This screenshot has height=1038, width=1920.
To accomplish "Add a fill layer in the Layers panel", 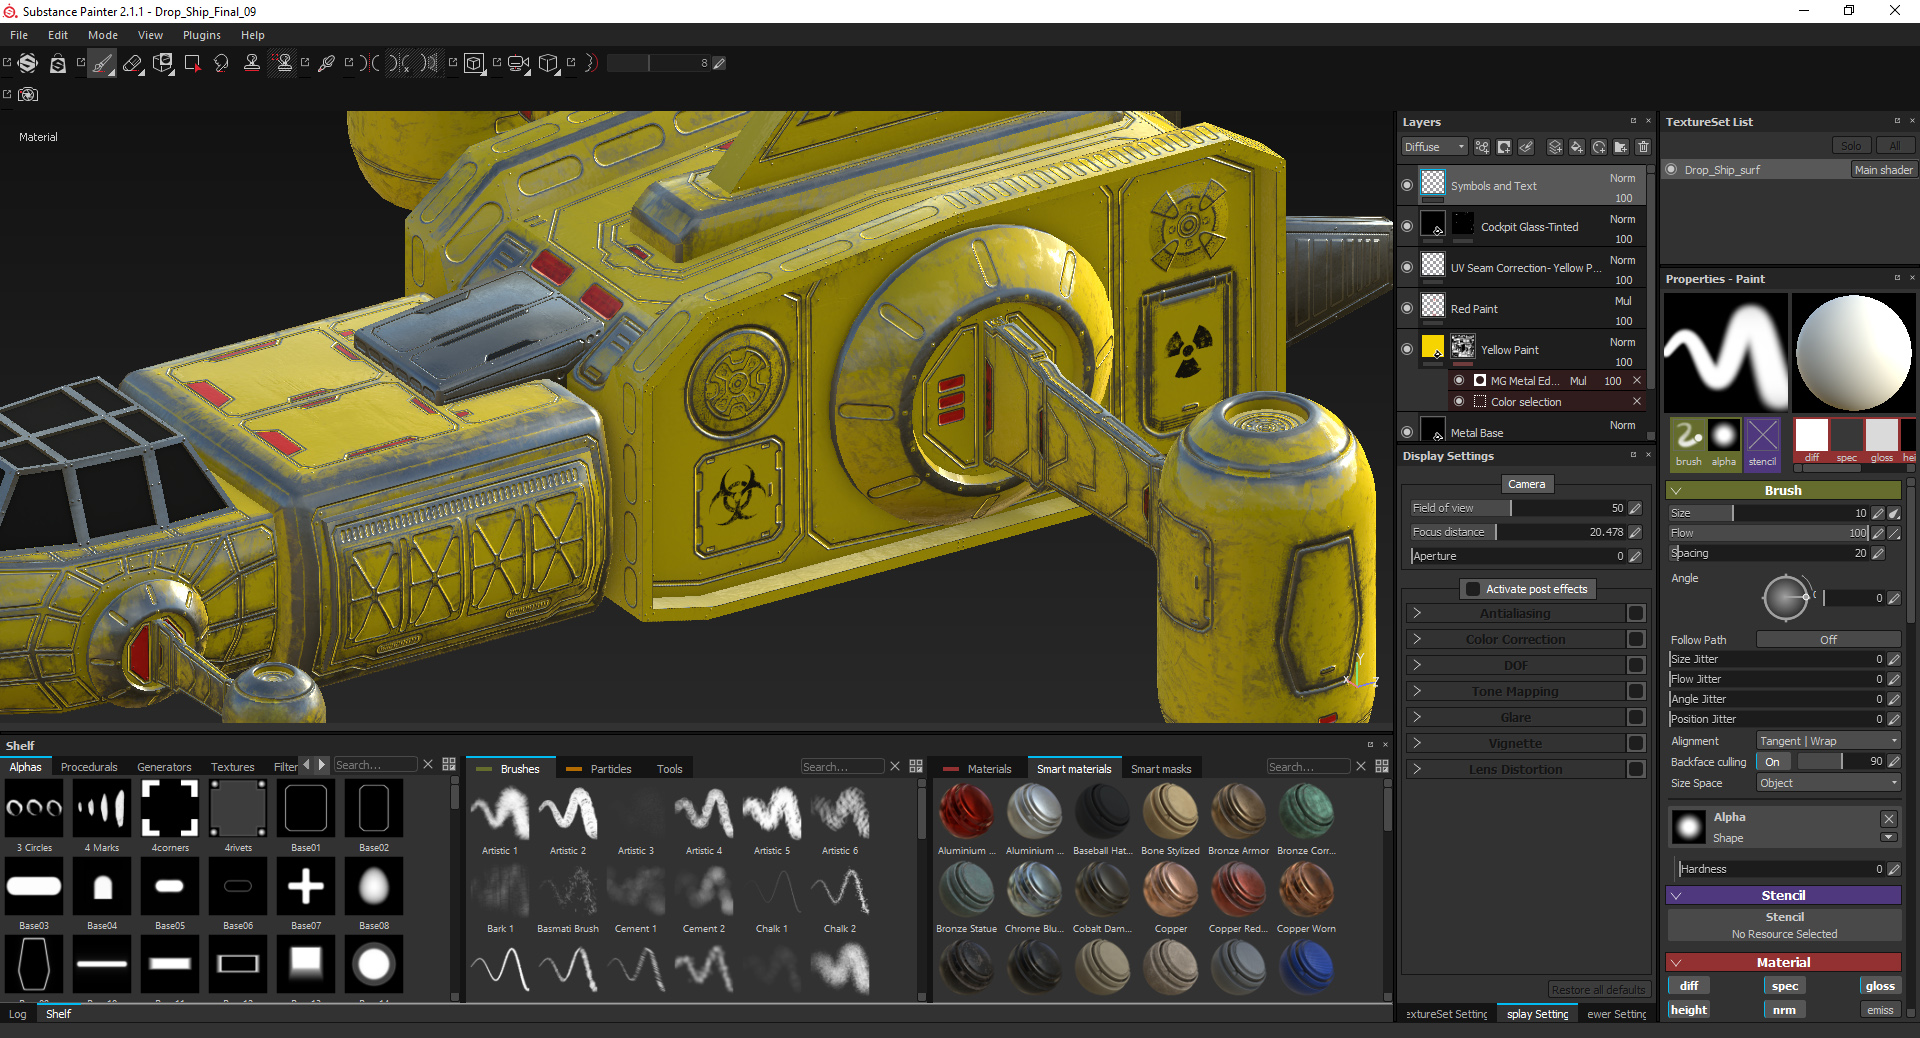I will [1577, 146].
